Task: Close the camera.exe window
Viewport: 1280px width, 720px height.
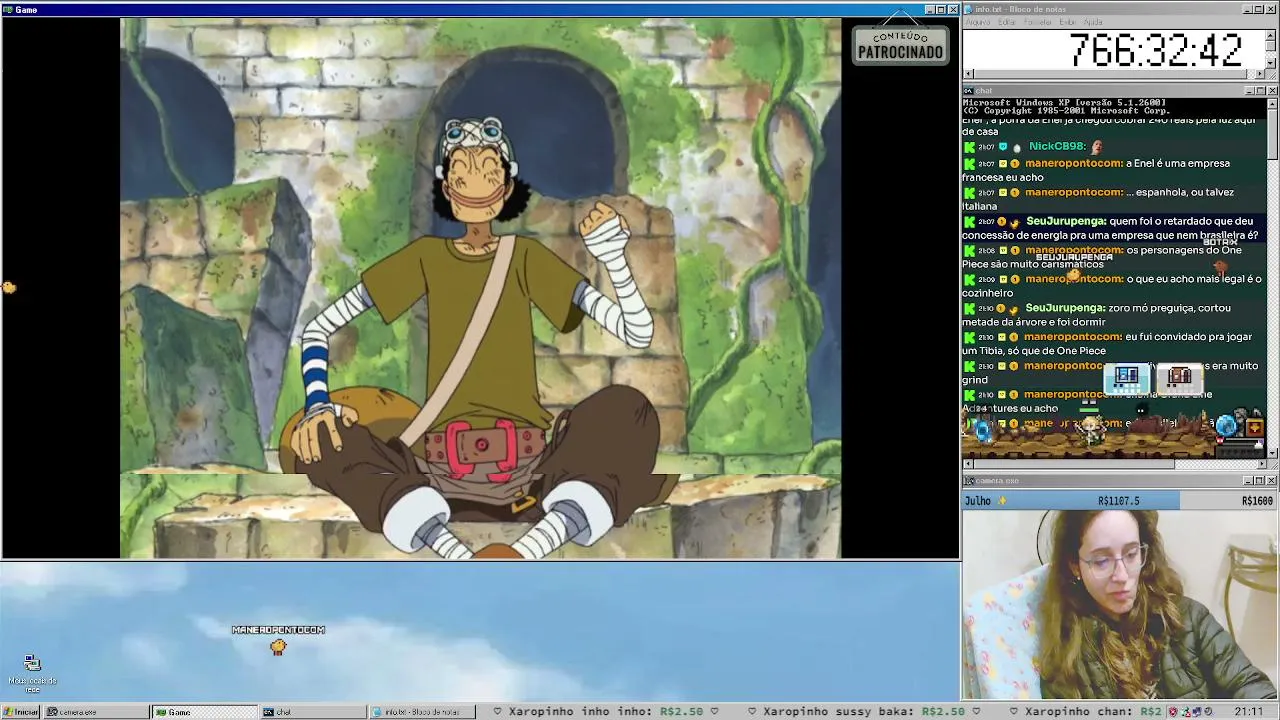Action: 1272,481
